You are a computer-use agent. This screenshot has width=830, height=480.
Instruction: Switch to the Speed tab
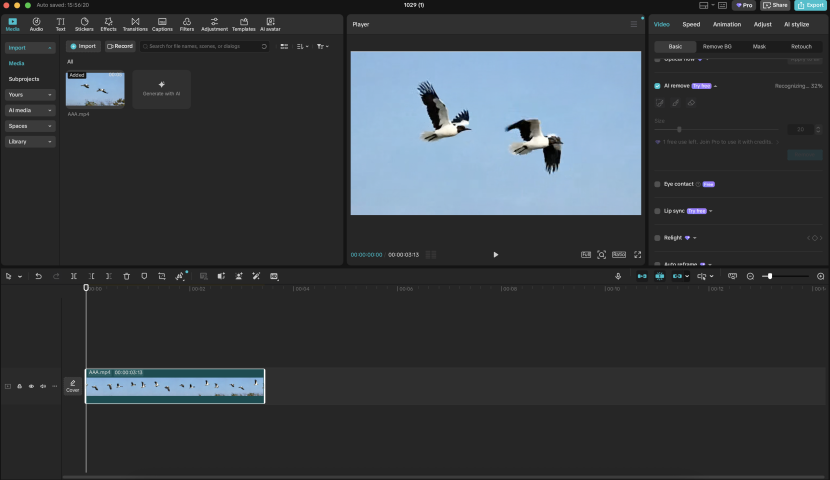691,24
